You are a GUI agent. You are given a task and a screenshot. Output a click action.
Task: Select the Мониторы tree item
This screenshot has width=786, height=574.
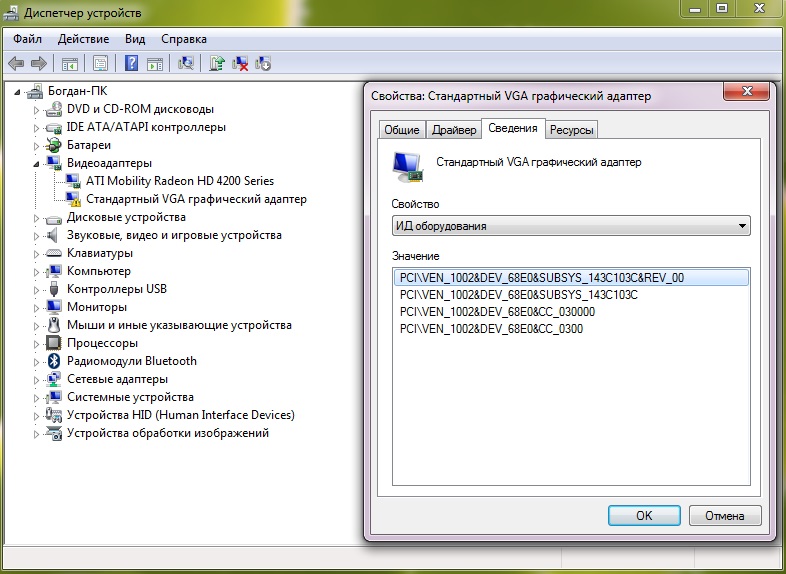coord(97,307)
